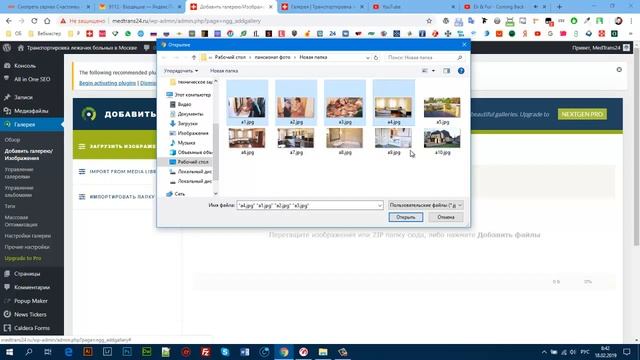This screenshot has height=360, width=640.
Task: Select Изображения folder in navigation tree
Action: [189, 133]
